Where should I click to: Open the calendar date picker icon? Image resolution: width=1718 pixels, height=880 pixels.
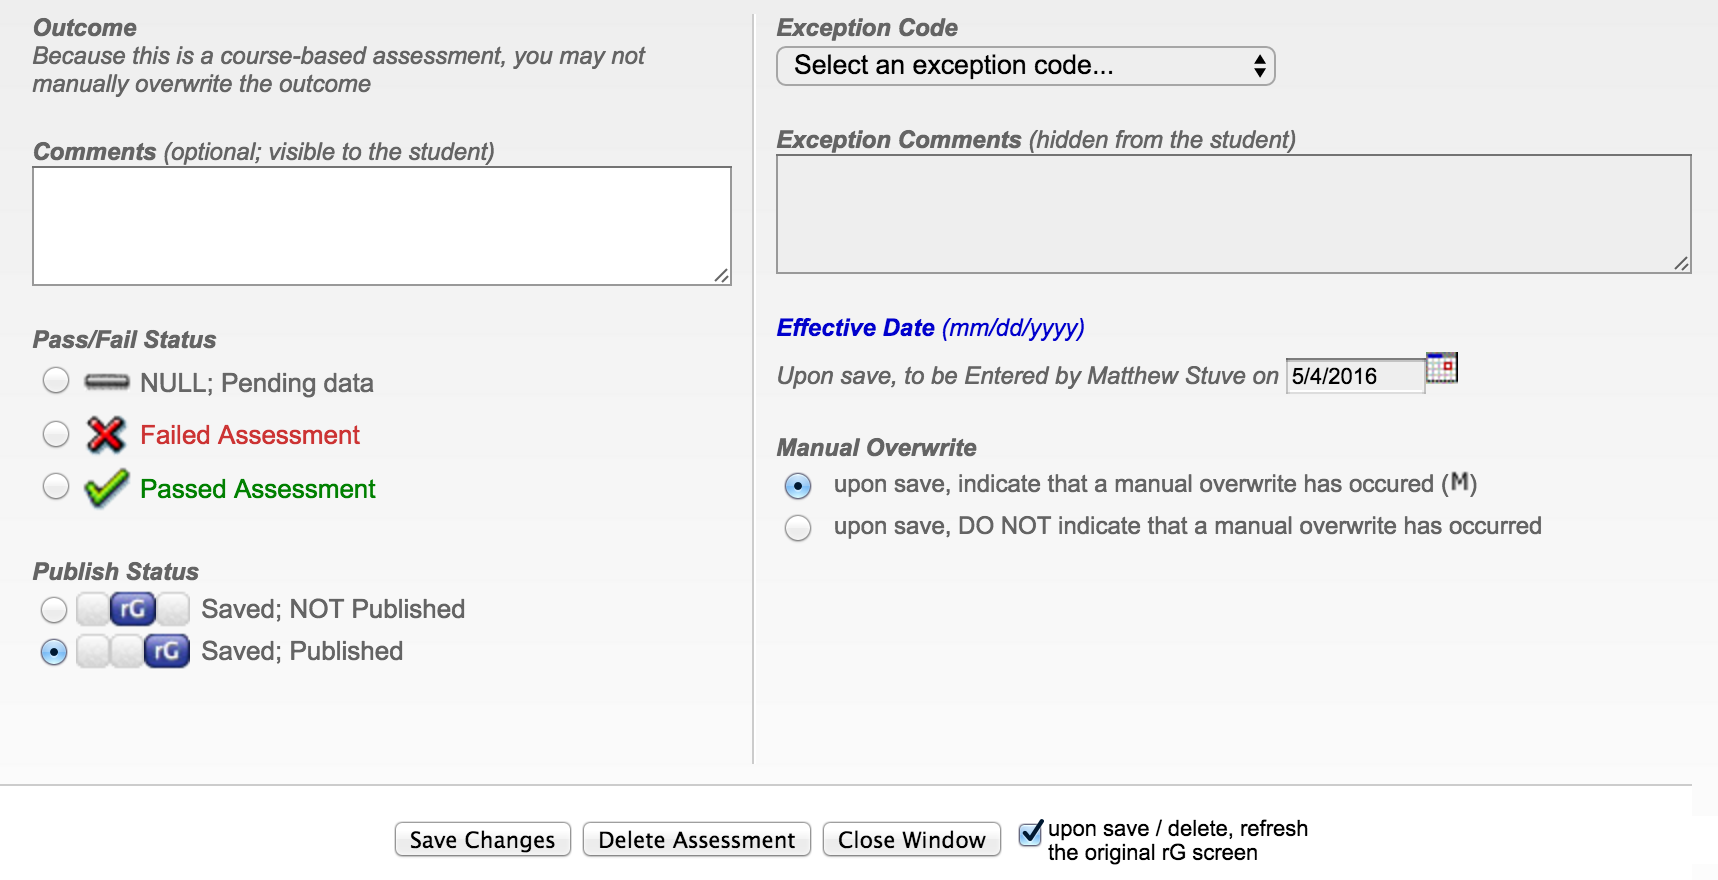pyautogui.click(x=1441, y=368)
